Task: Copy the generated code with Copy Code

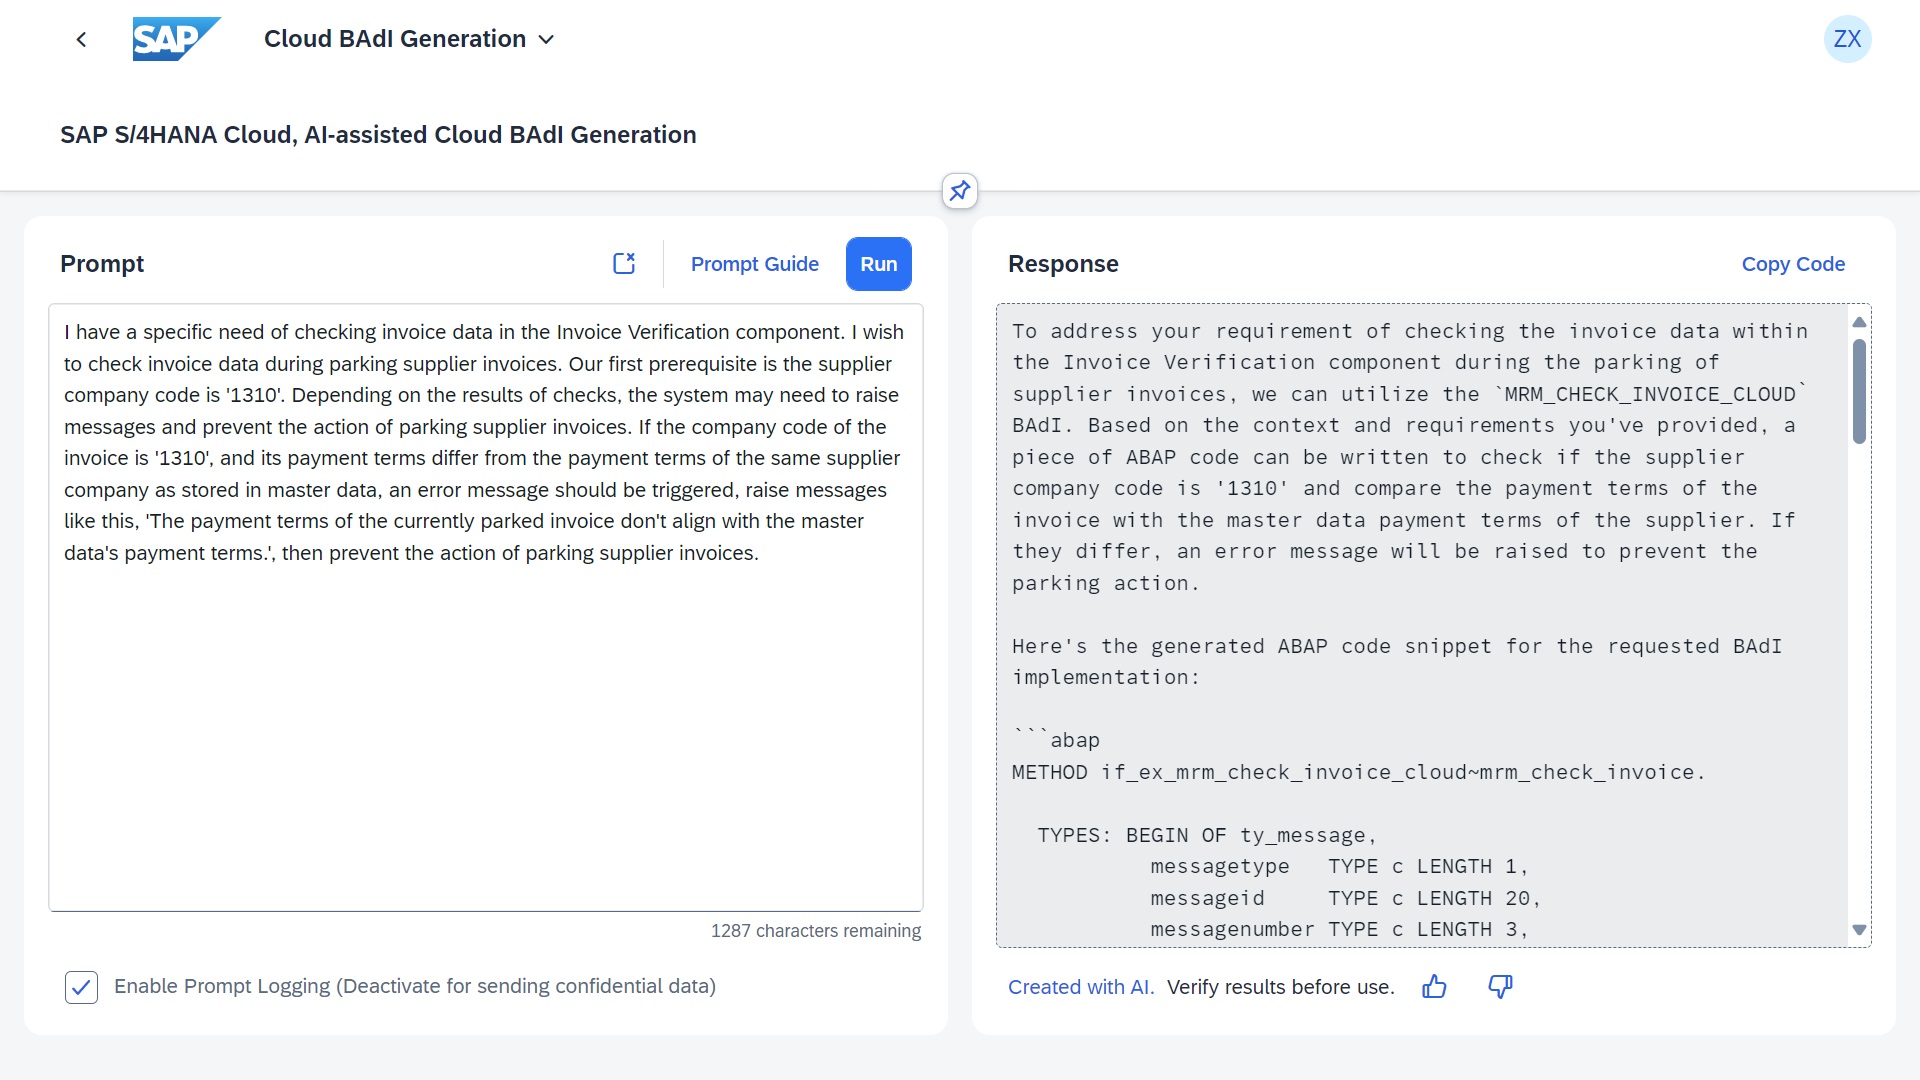Action: pos(1793,264)
